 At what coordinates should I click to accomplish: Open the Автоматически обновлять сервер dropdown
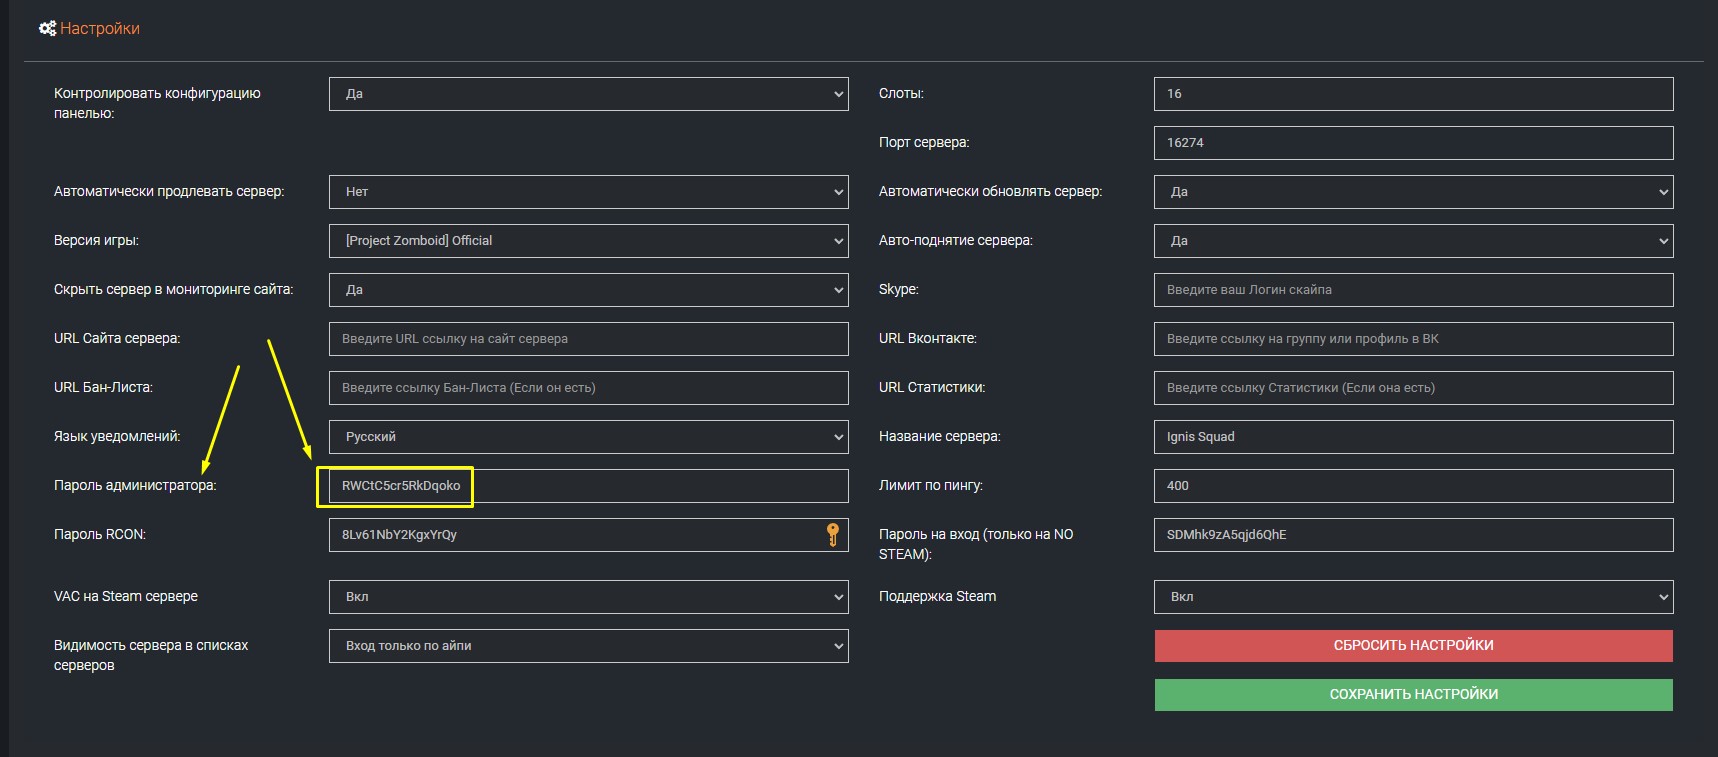tap(1413, 192)
